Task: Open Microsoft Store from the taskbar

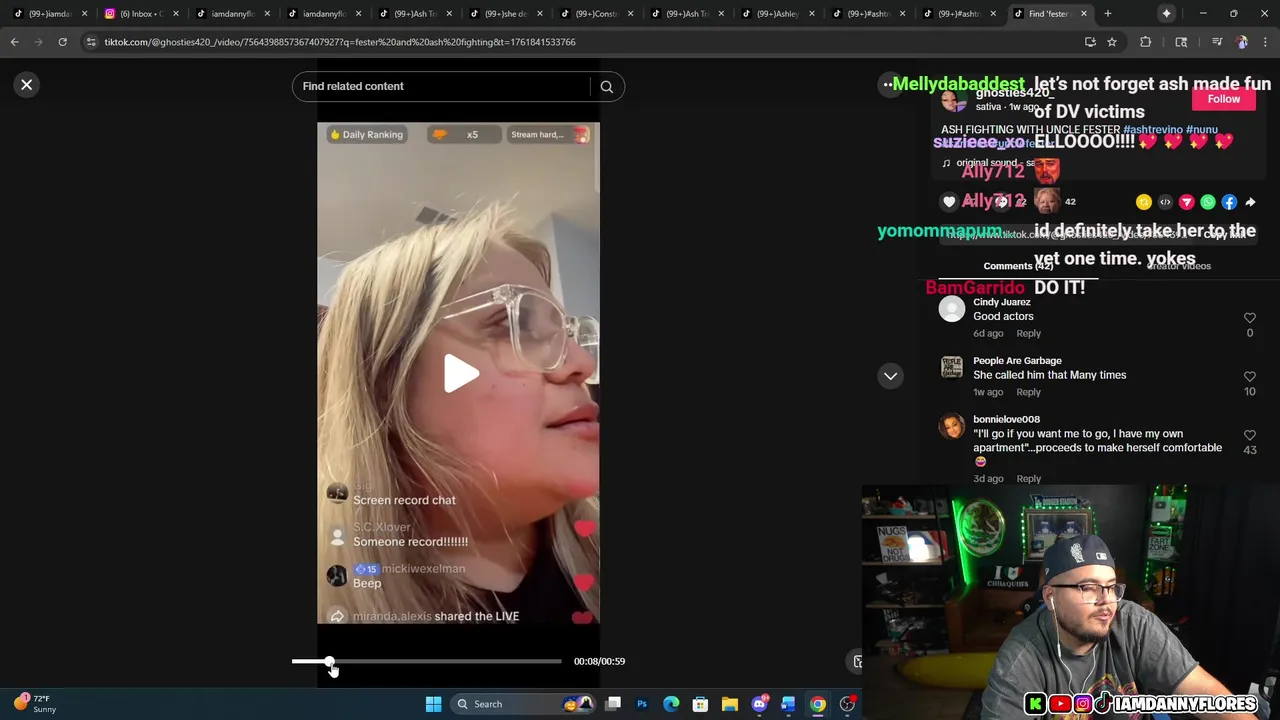Action: click(700, 704)
